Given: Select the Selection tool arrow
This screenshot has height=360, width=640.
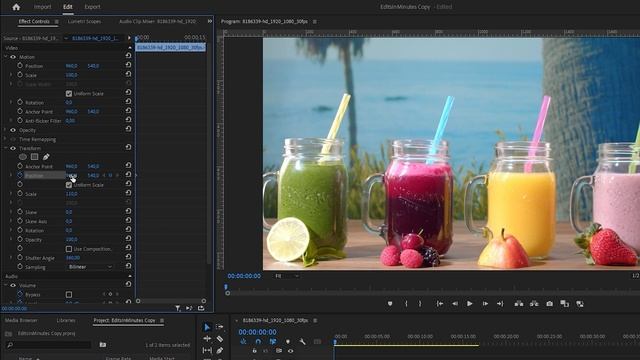Looking at the screenshot, I should click(x=207, y=327).
